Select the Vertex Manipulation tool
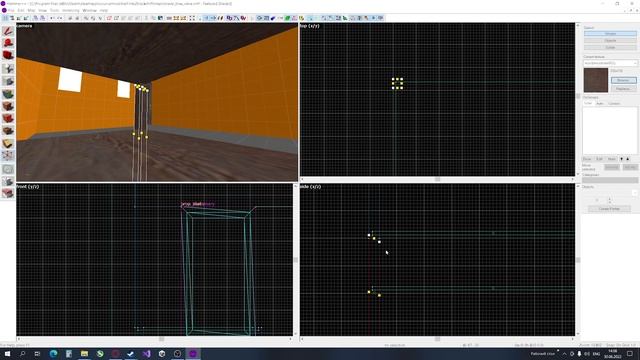This screenshot has width=640, height=360. pos(8,156)
